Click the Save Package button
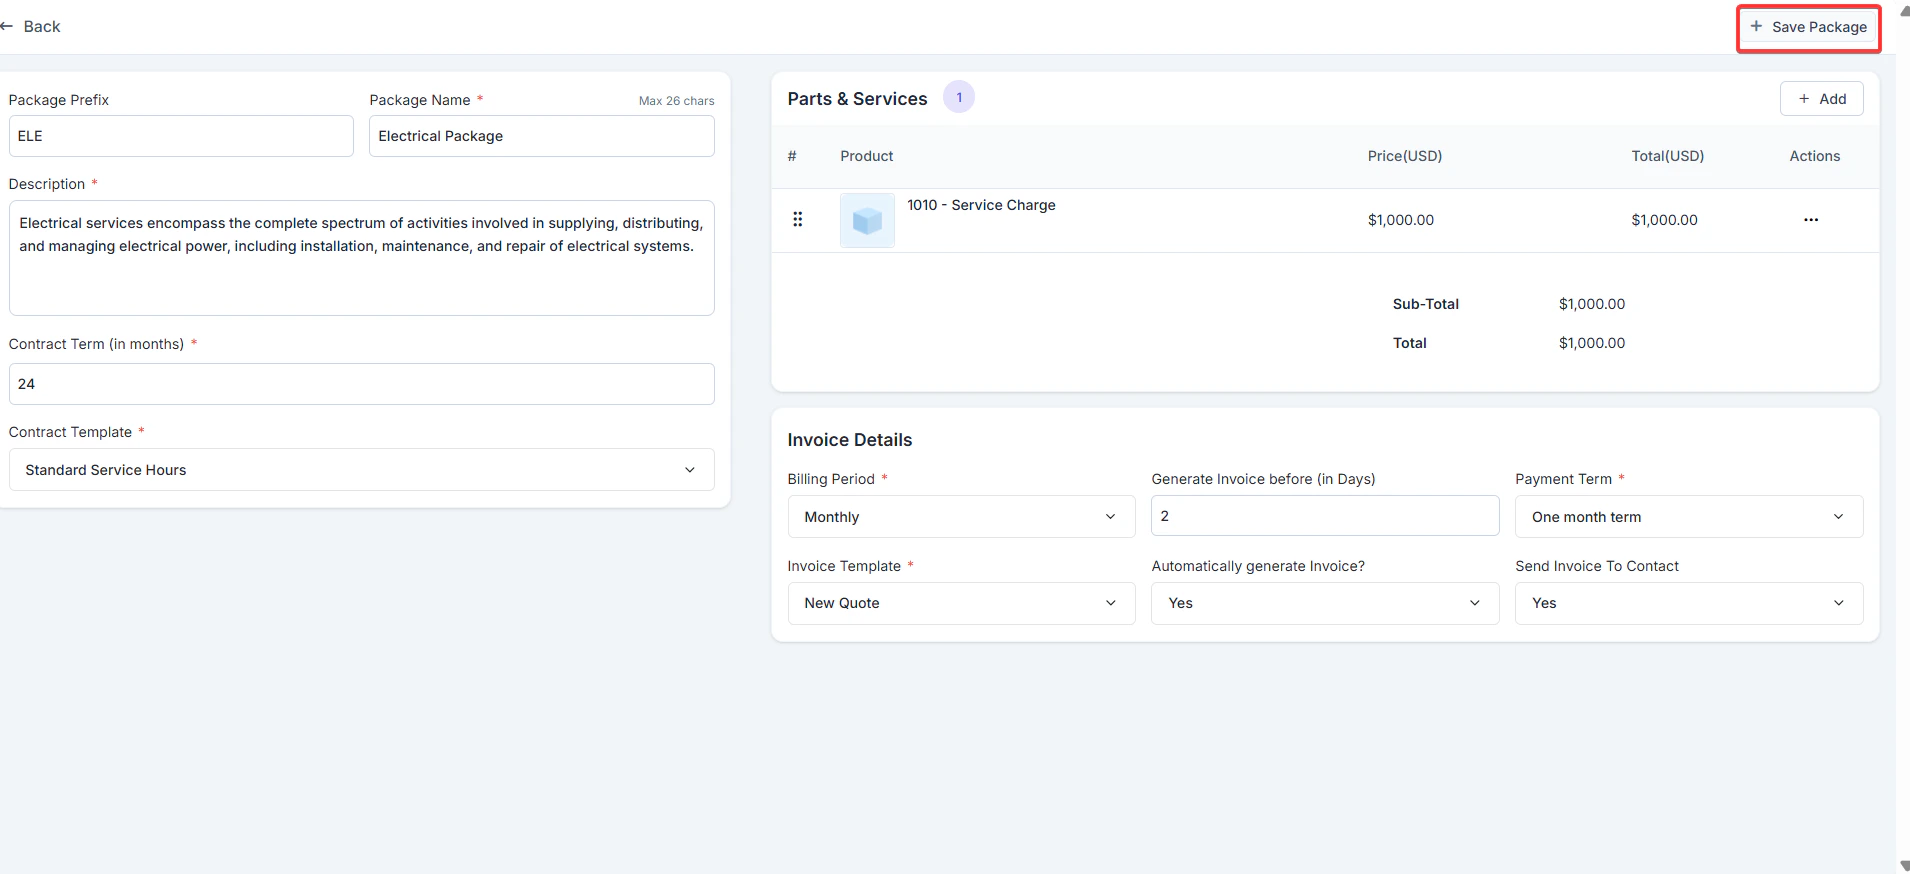The width and height of the screenshot is (1910, 874). (x=1808, y=28)
